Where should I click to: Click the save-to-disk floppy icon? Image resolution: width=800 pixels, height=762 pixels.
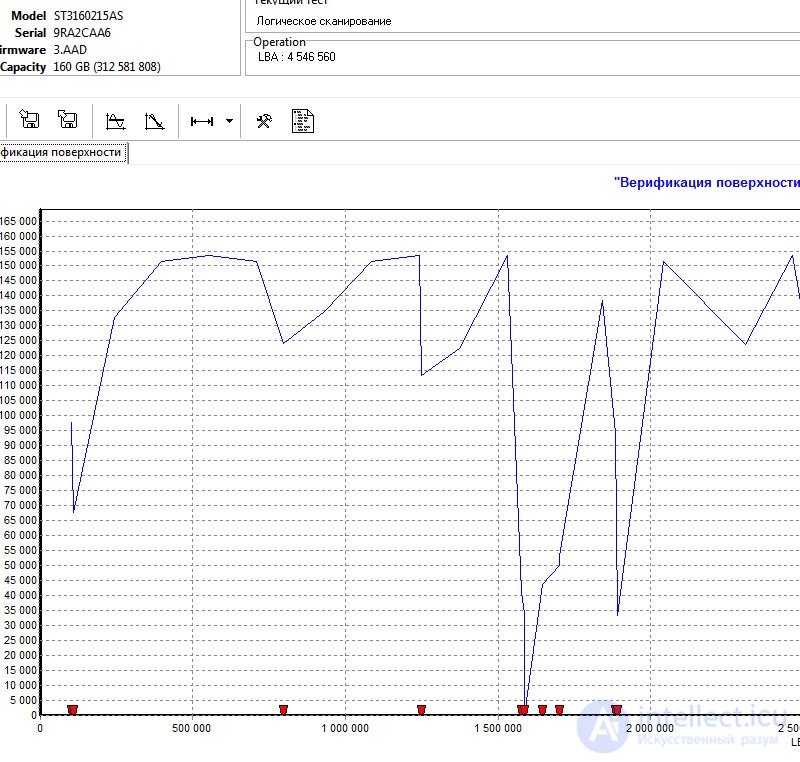point(29,119)
